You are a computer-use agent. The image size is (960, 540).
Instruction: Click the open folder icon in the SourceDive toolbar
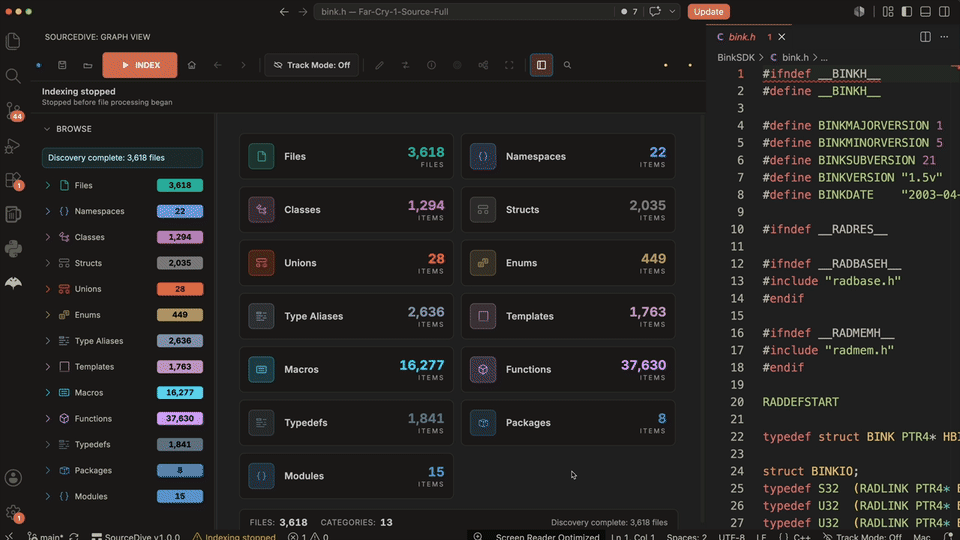(88, 65)
